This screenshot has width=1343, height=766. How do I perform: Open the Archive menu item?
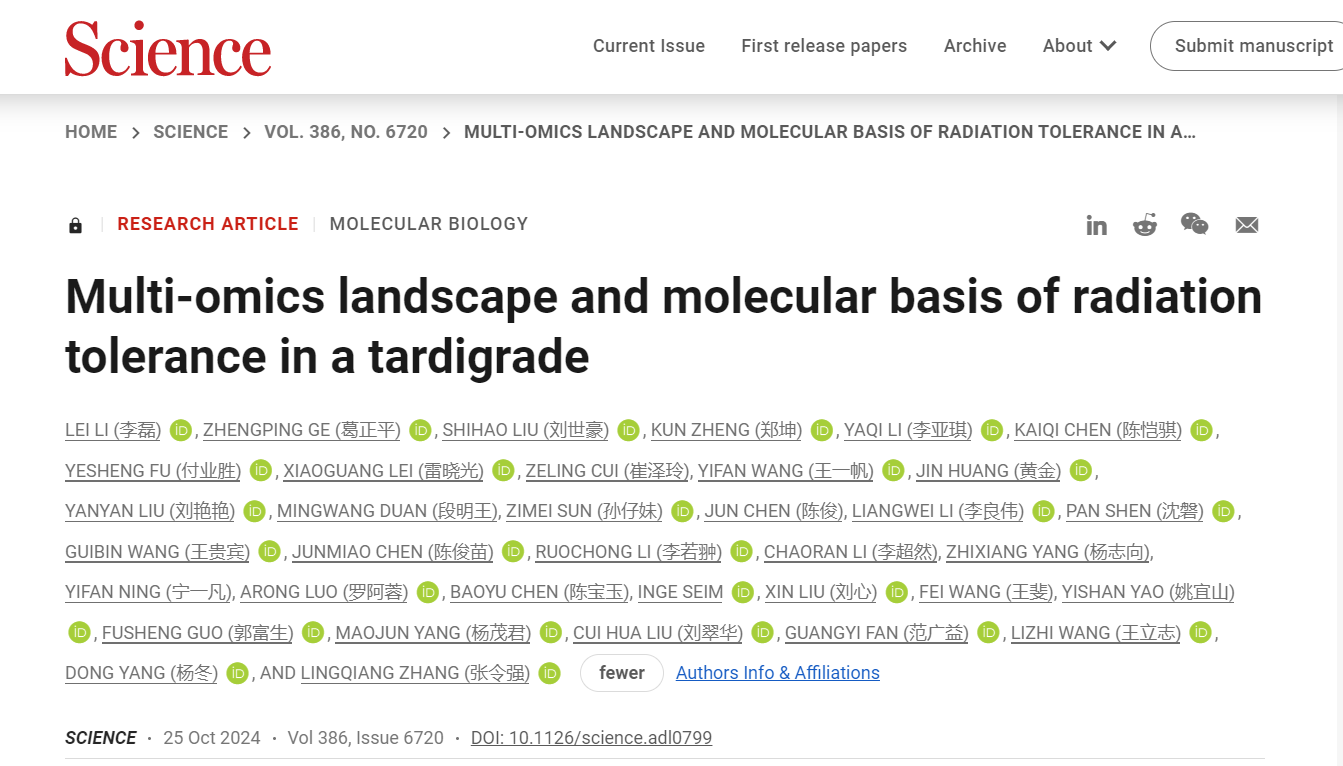[975, 46]
